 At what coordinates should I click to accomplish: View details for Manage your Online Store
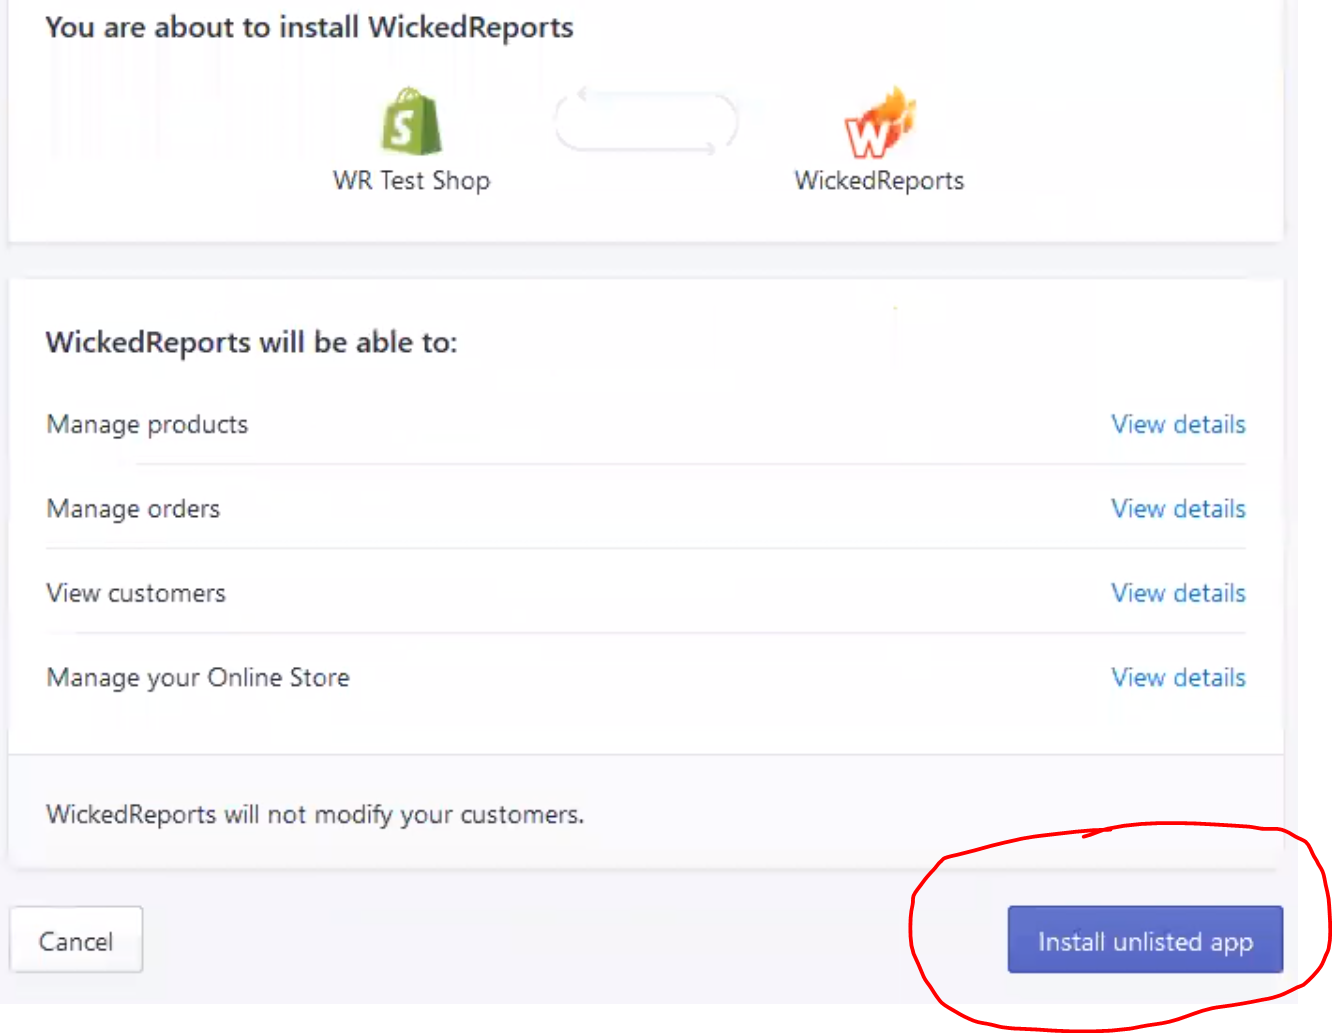(1178, 677)
